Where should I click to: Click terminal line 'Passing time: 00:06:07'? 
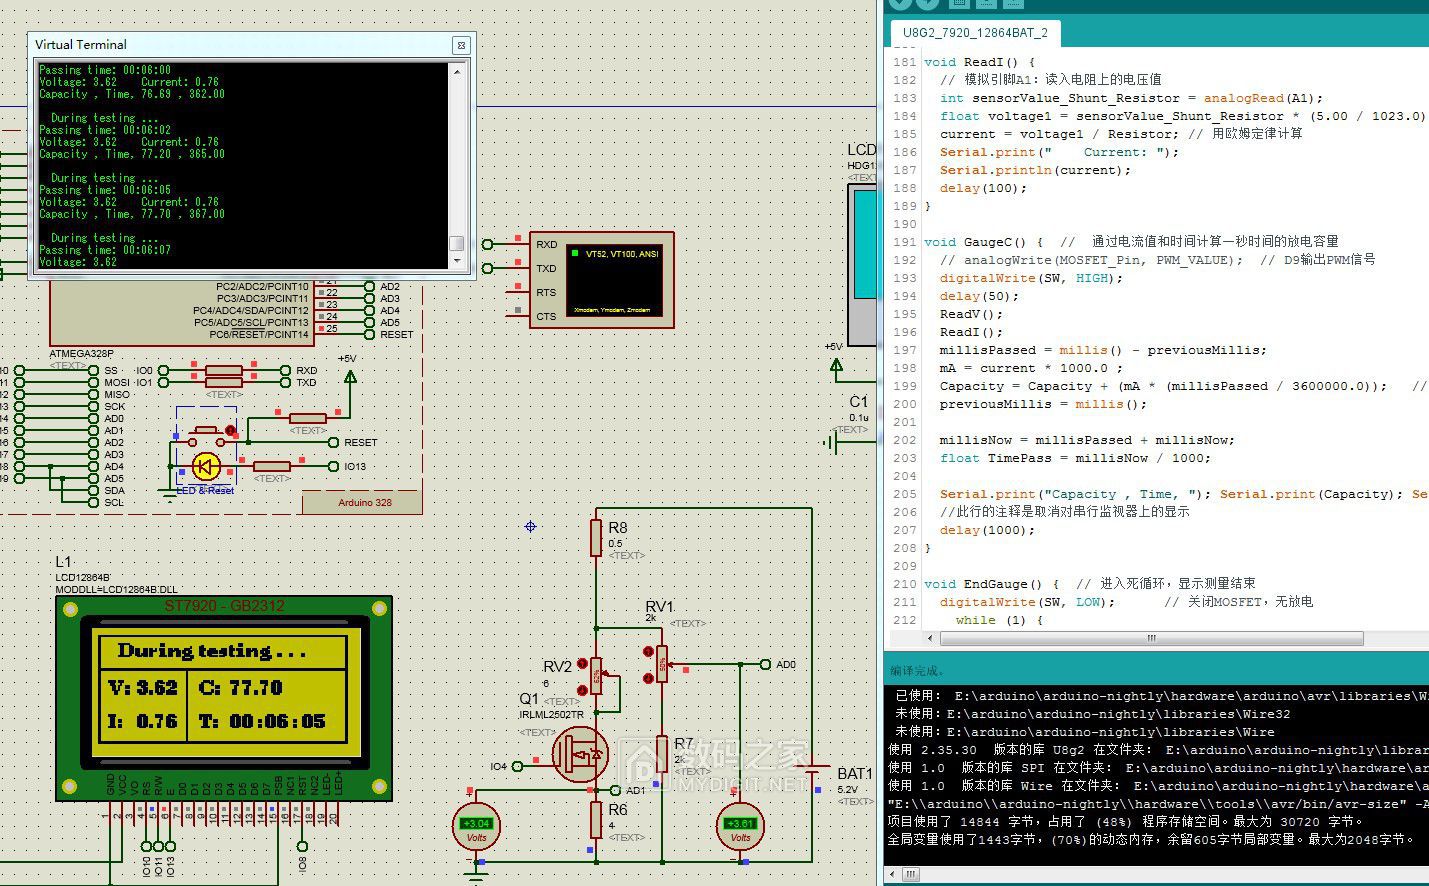click(x=105, y=250)
